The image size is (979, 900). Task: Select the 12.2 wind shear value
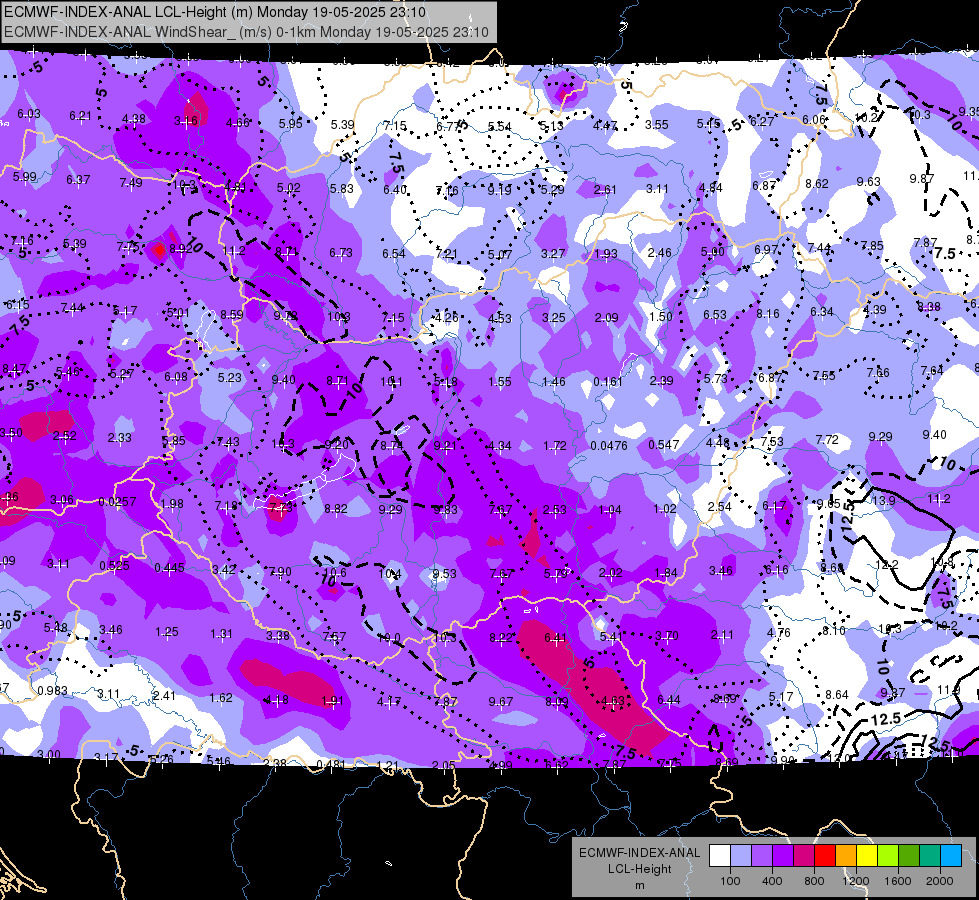[887, 565]
